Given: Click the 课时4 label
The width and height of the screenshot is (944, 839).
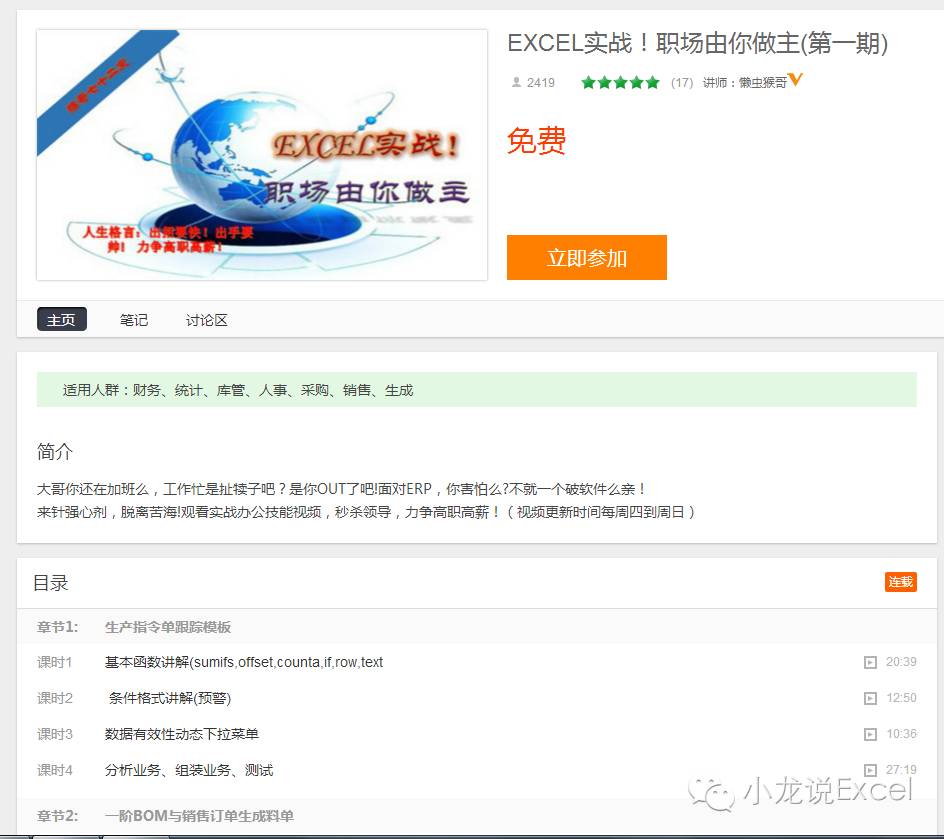Looking at the screenshot, I should pyautogui.click(x=55, y=770).
